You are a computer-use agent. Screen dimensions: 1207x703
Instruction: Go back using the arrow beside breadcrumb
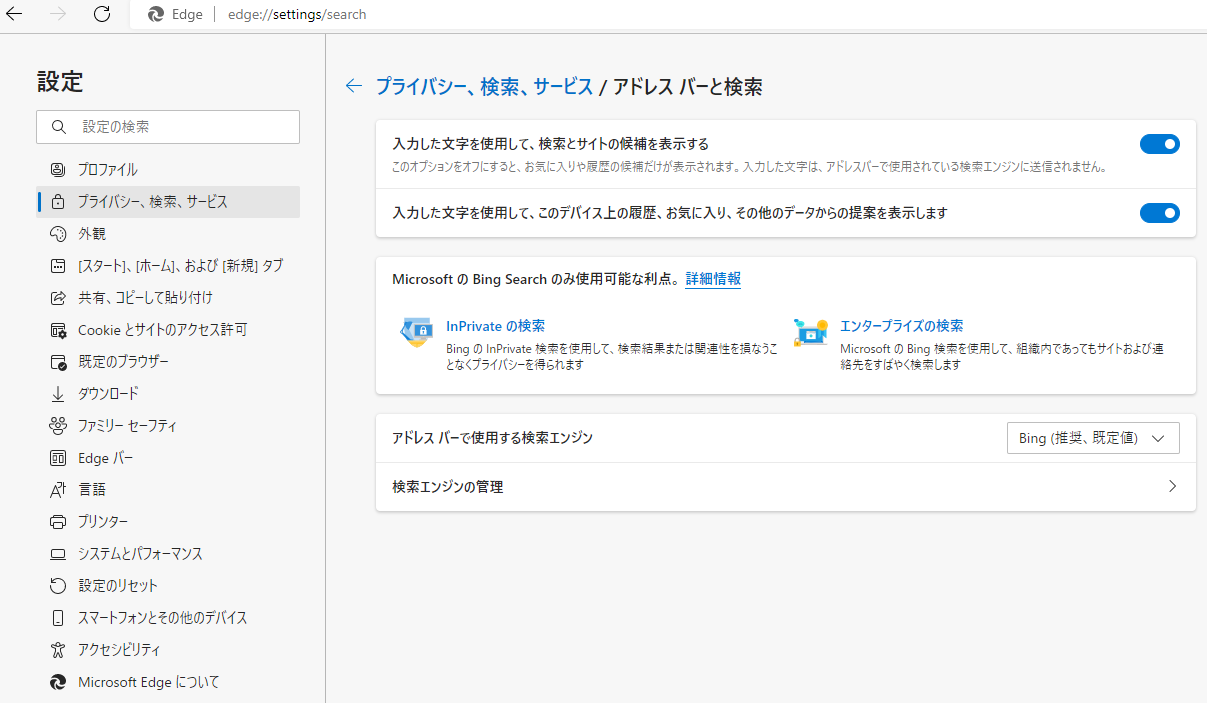coord(353,86)
